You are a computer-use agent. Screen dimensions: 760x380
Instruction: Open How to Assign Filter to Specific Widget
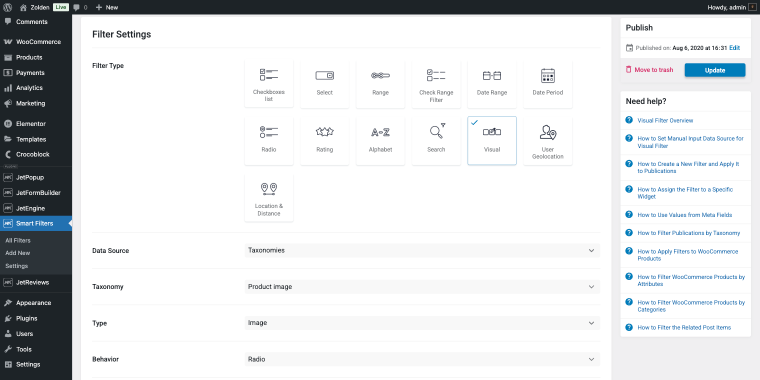[685, 193]
